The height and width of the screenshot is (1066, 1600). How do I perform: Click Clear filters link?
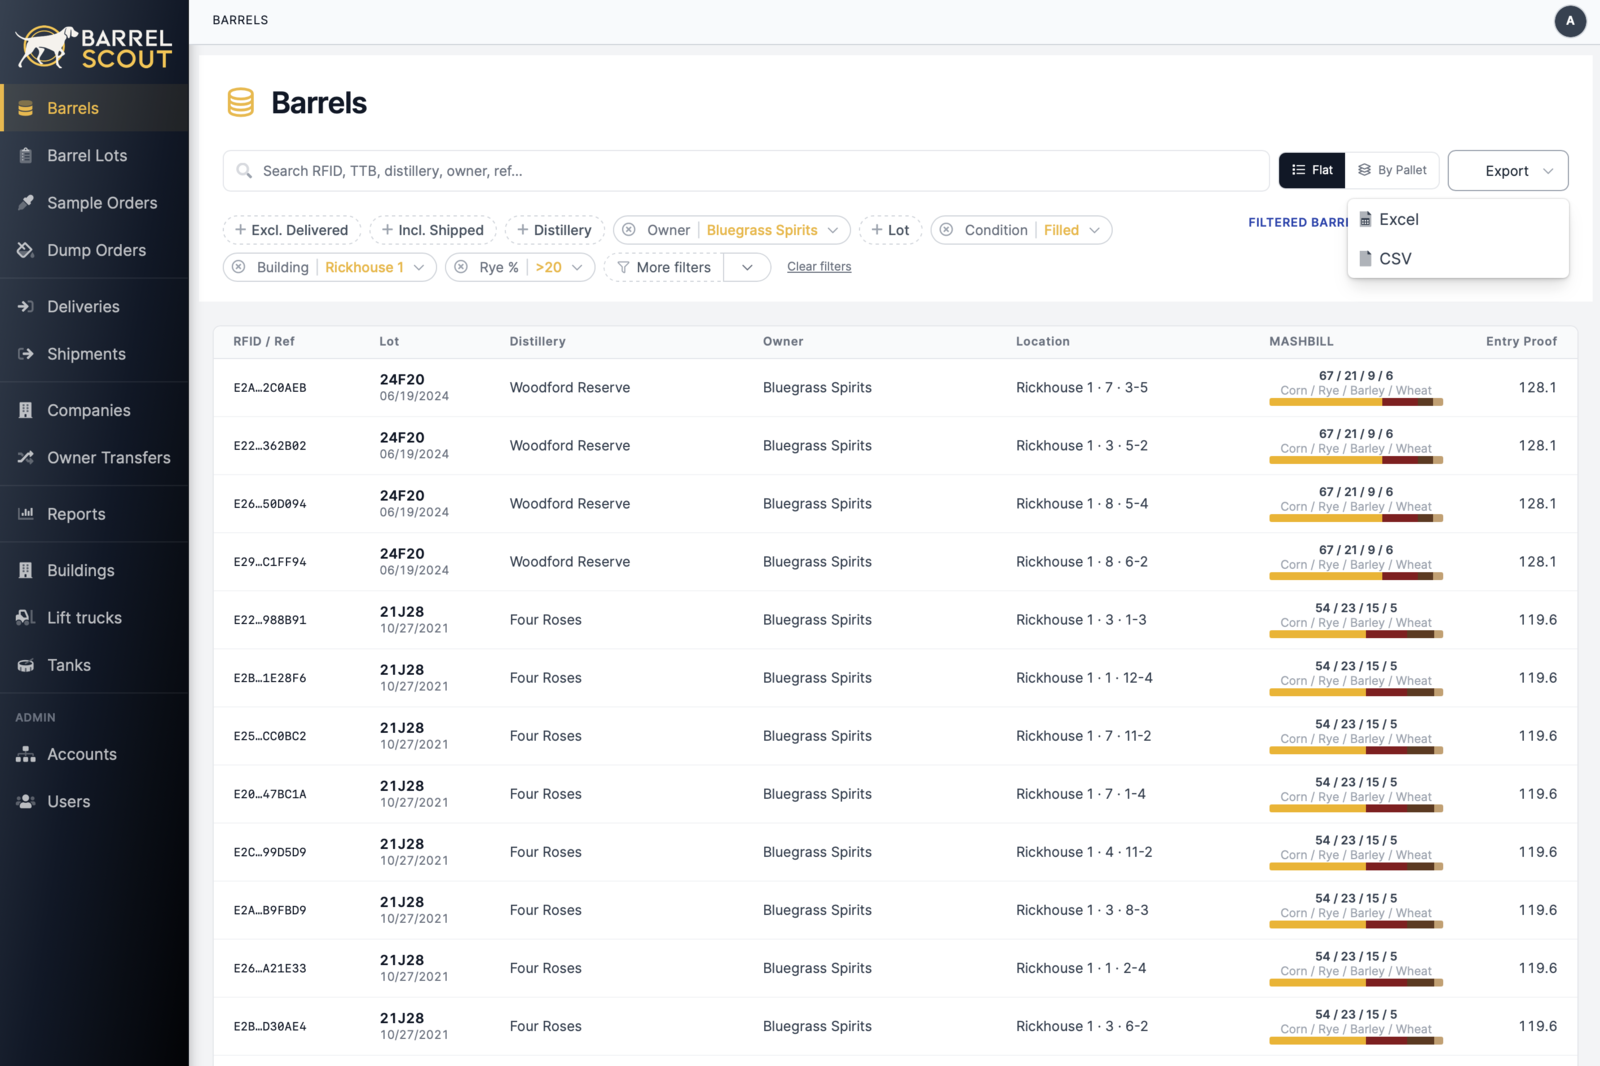[819, 267]
